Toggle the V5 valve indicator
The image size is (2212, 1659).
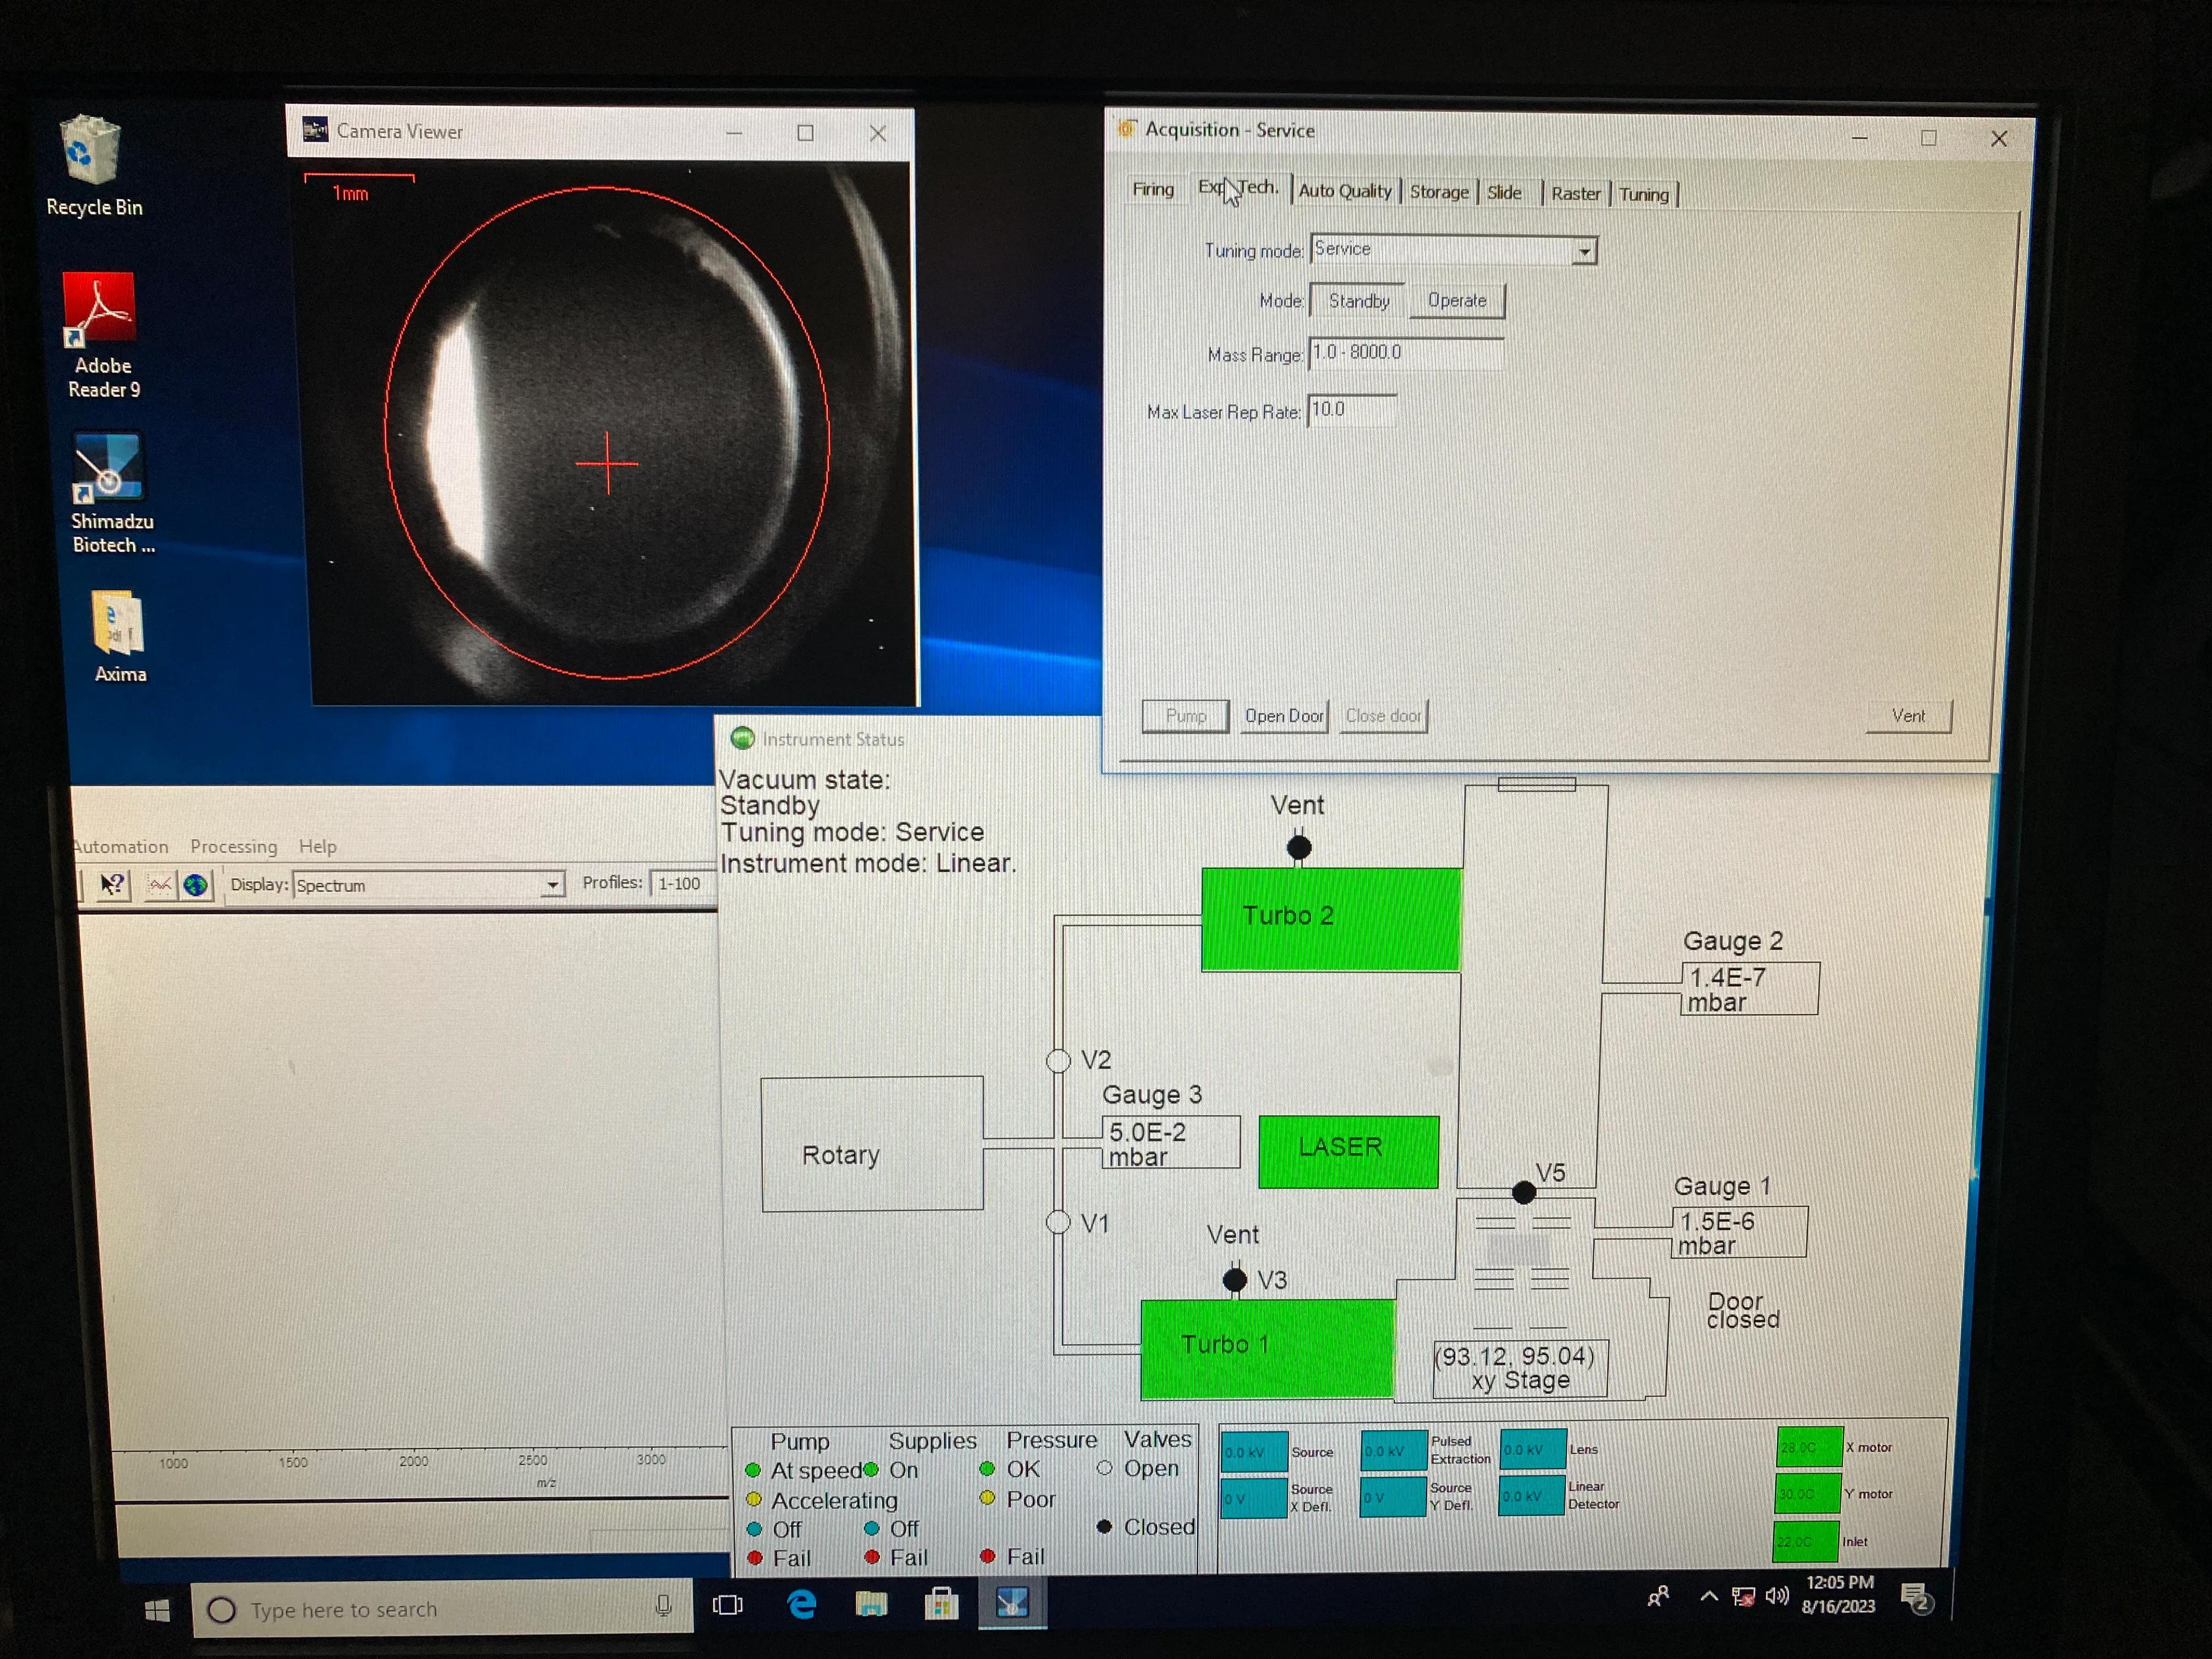(1523, 1192)
